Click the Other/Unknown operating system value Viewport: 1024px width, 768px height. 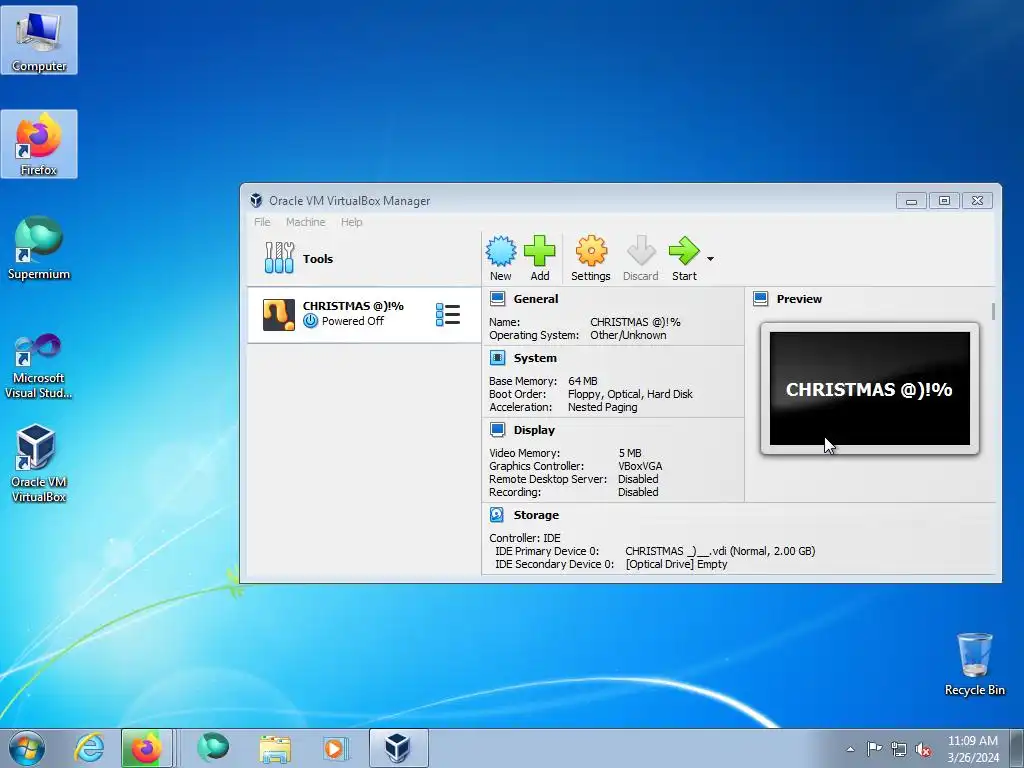coord(628,335)
